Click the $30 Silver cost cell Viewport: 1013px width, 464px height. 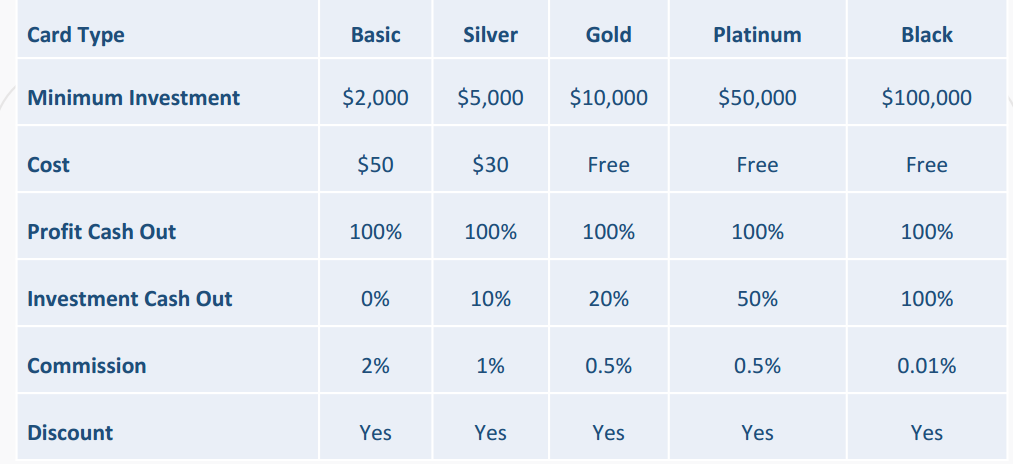[x=491, y=165]
